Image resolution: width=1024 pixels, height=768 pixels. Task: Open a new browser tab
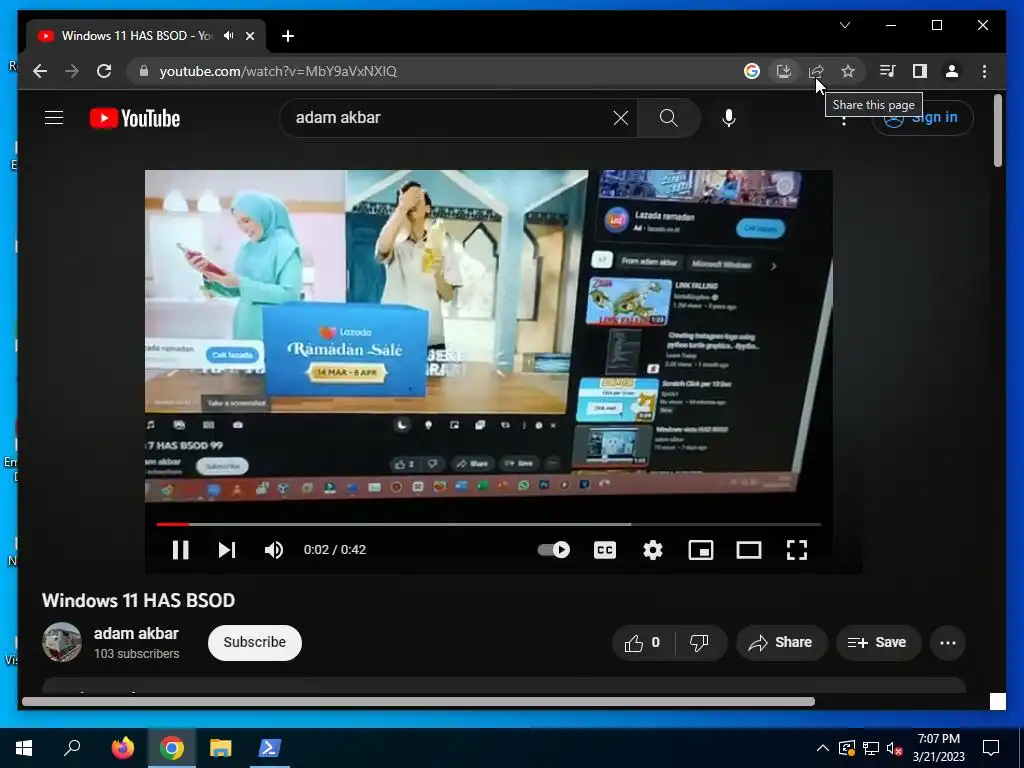[x=288, y=36]
